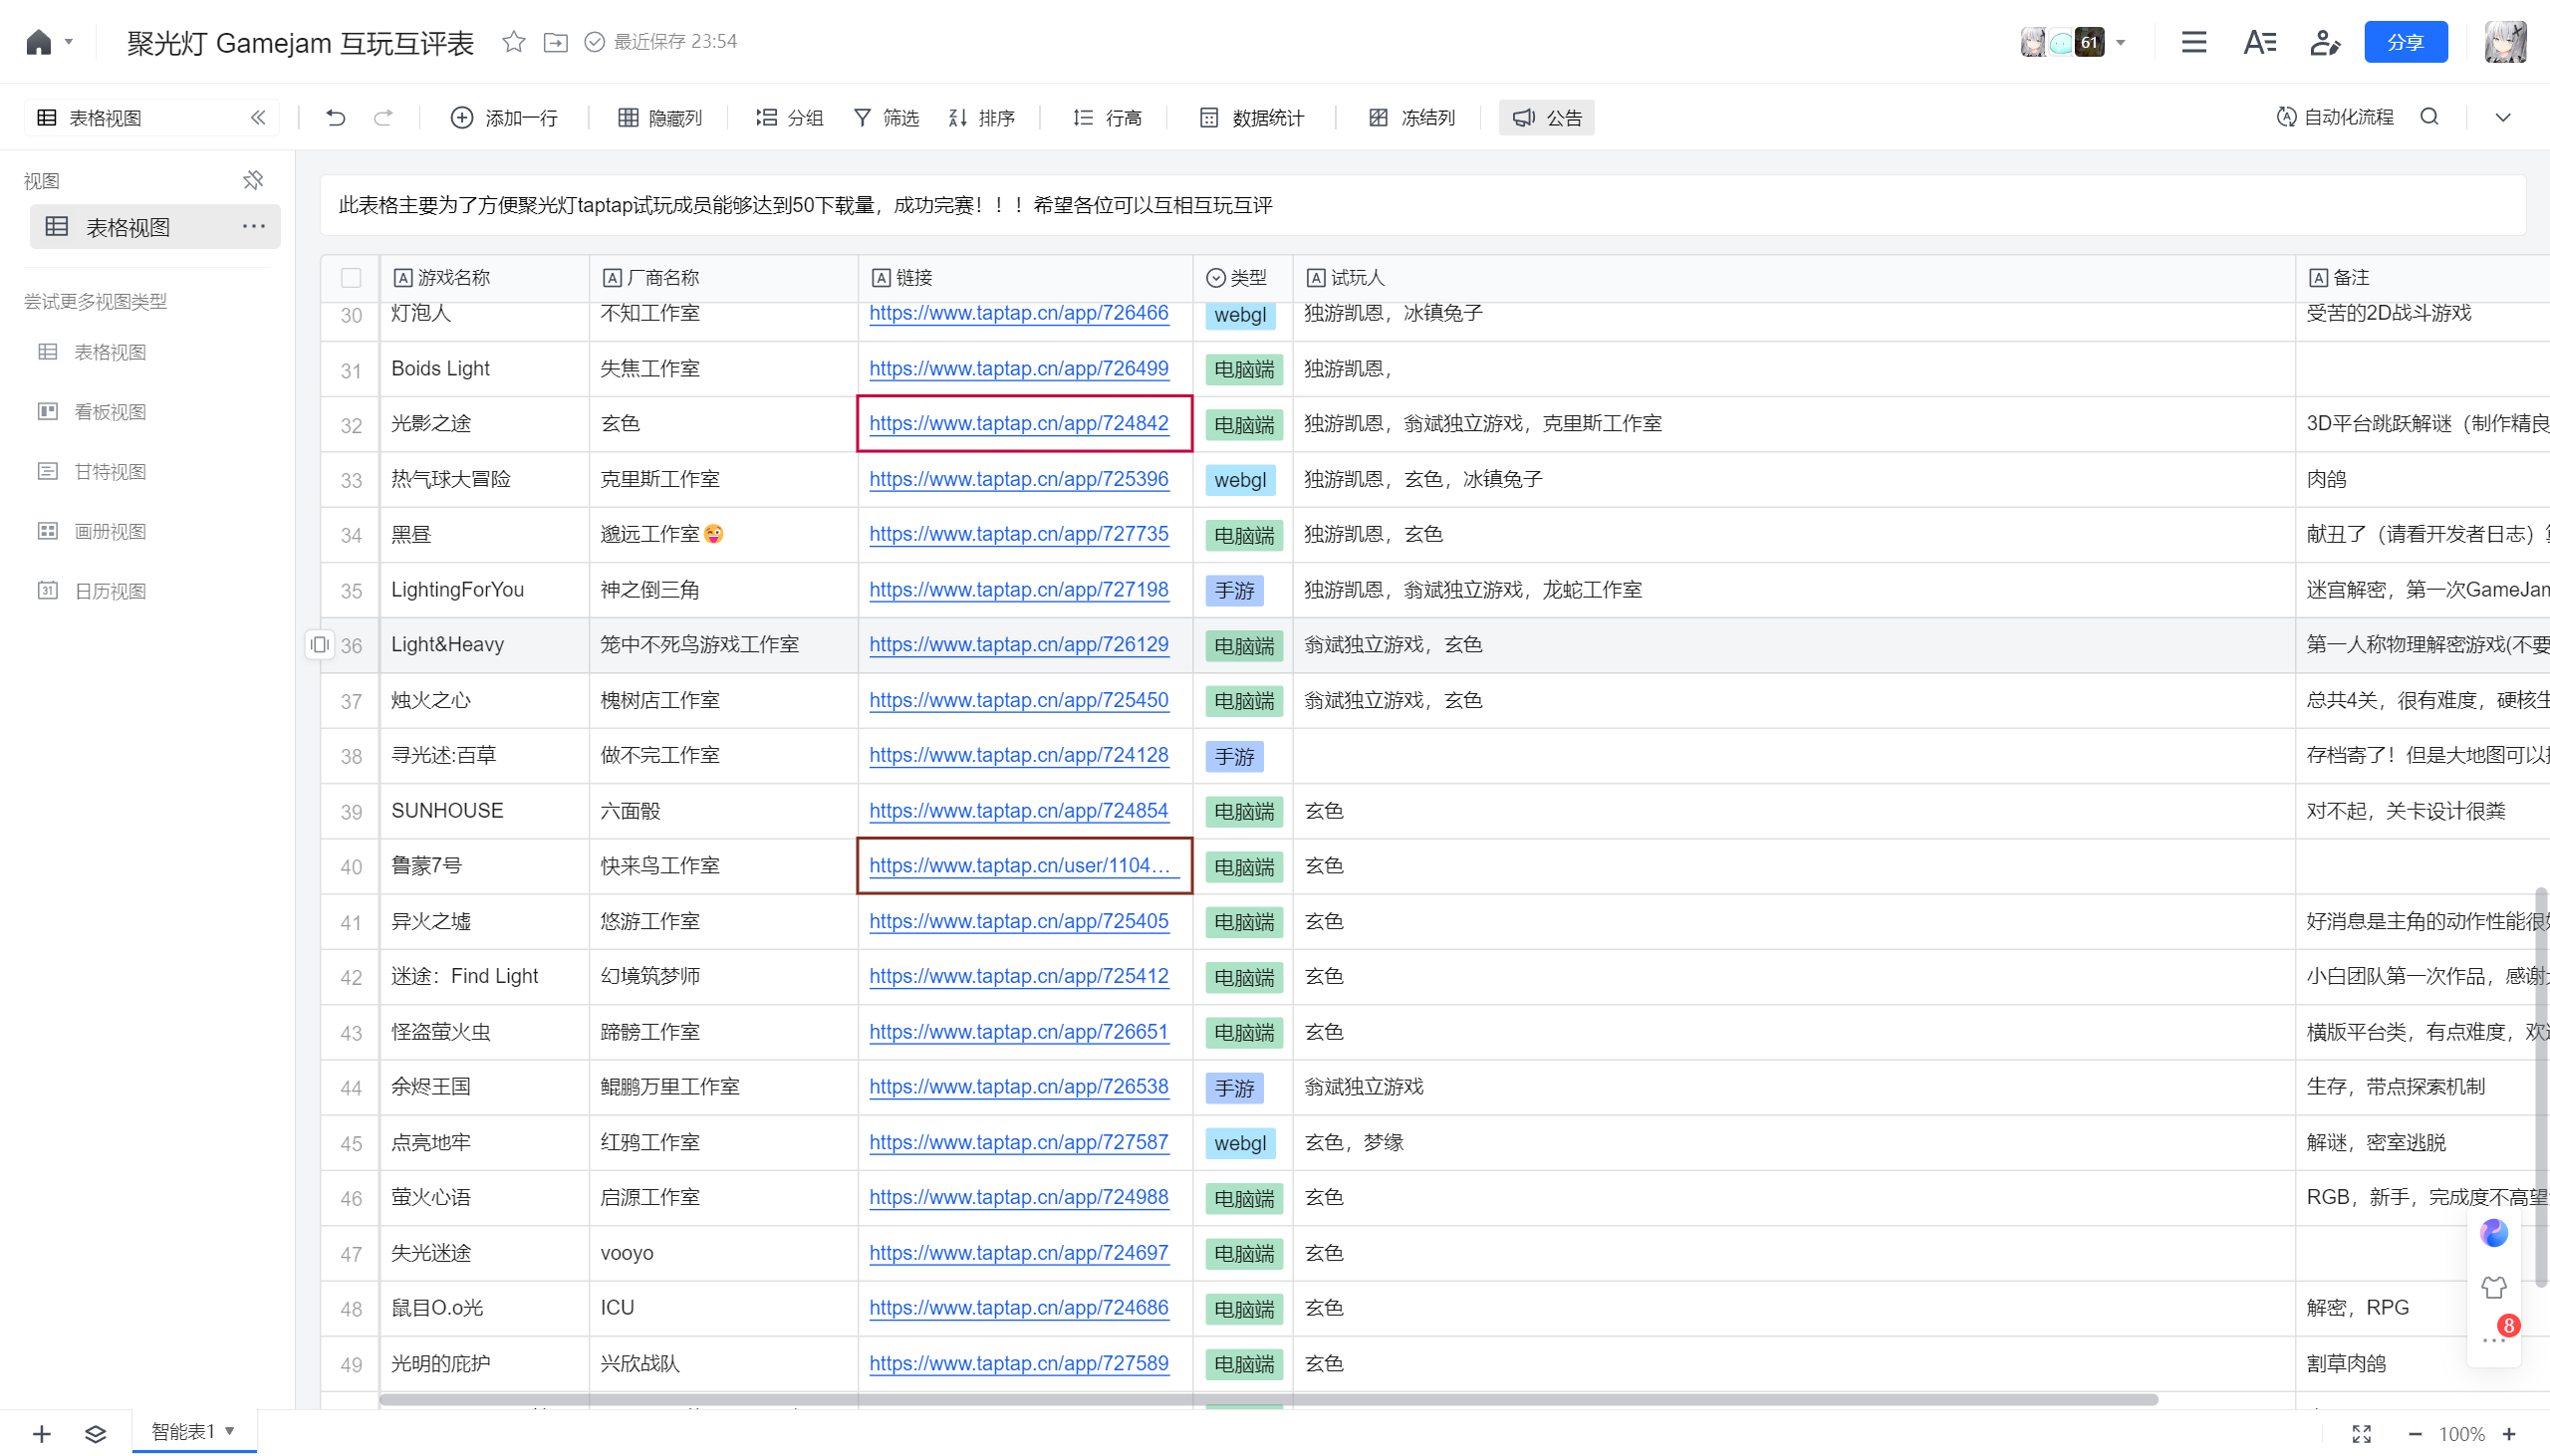Click the user profile avatar
2550x1456 pixels.
pos(2505,42)
